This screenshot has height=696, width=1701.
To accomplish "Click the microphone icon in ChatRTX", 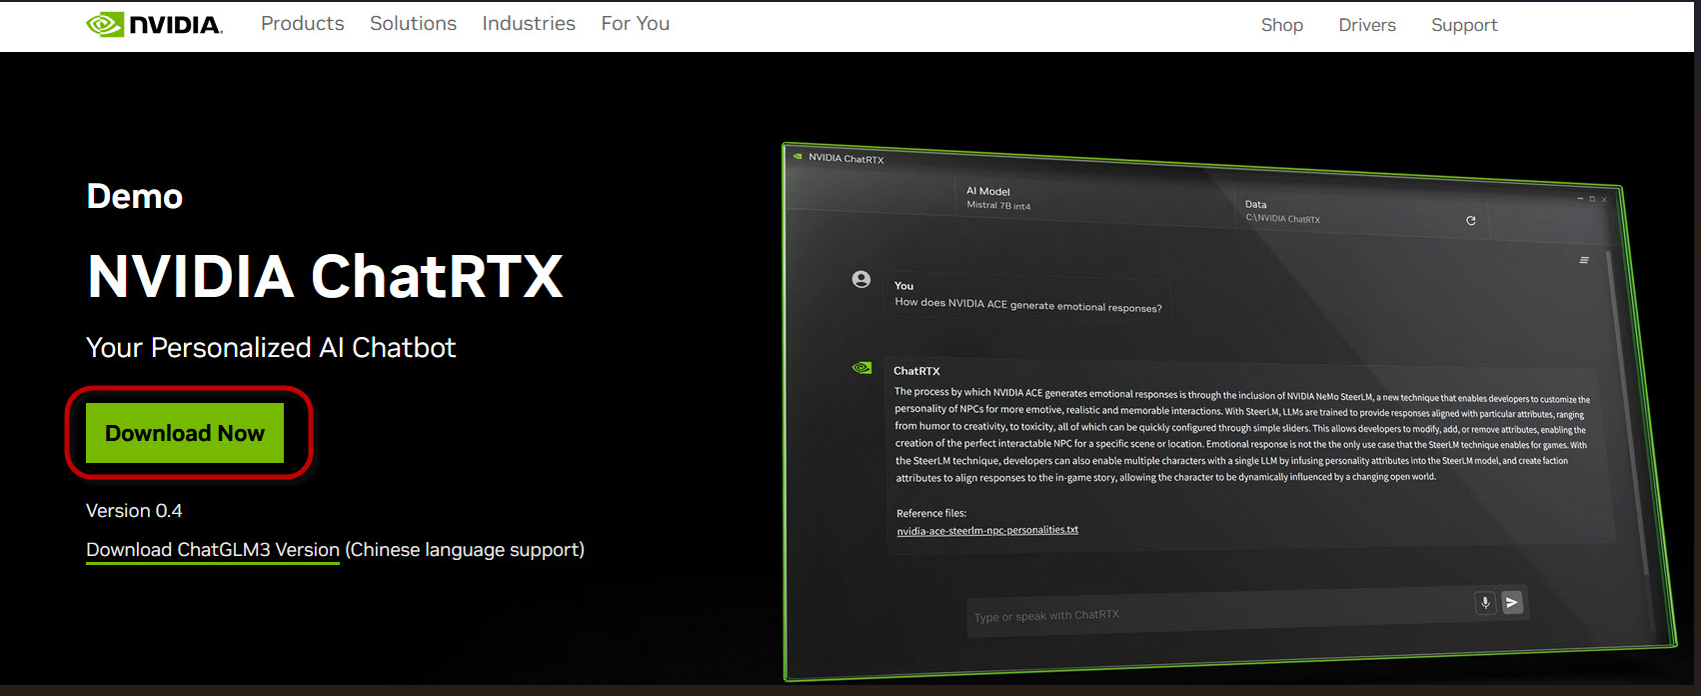I will click(1485, 602).
